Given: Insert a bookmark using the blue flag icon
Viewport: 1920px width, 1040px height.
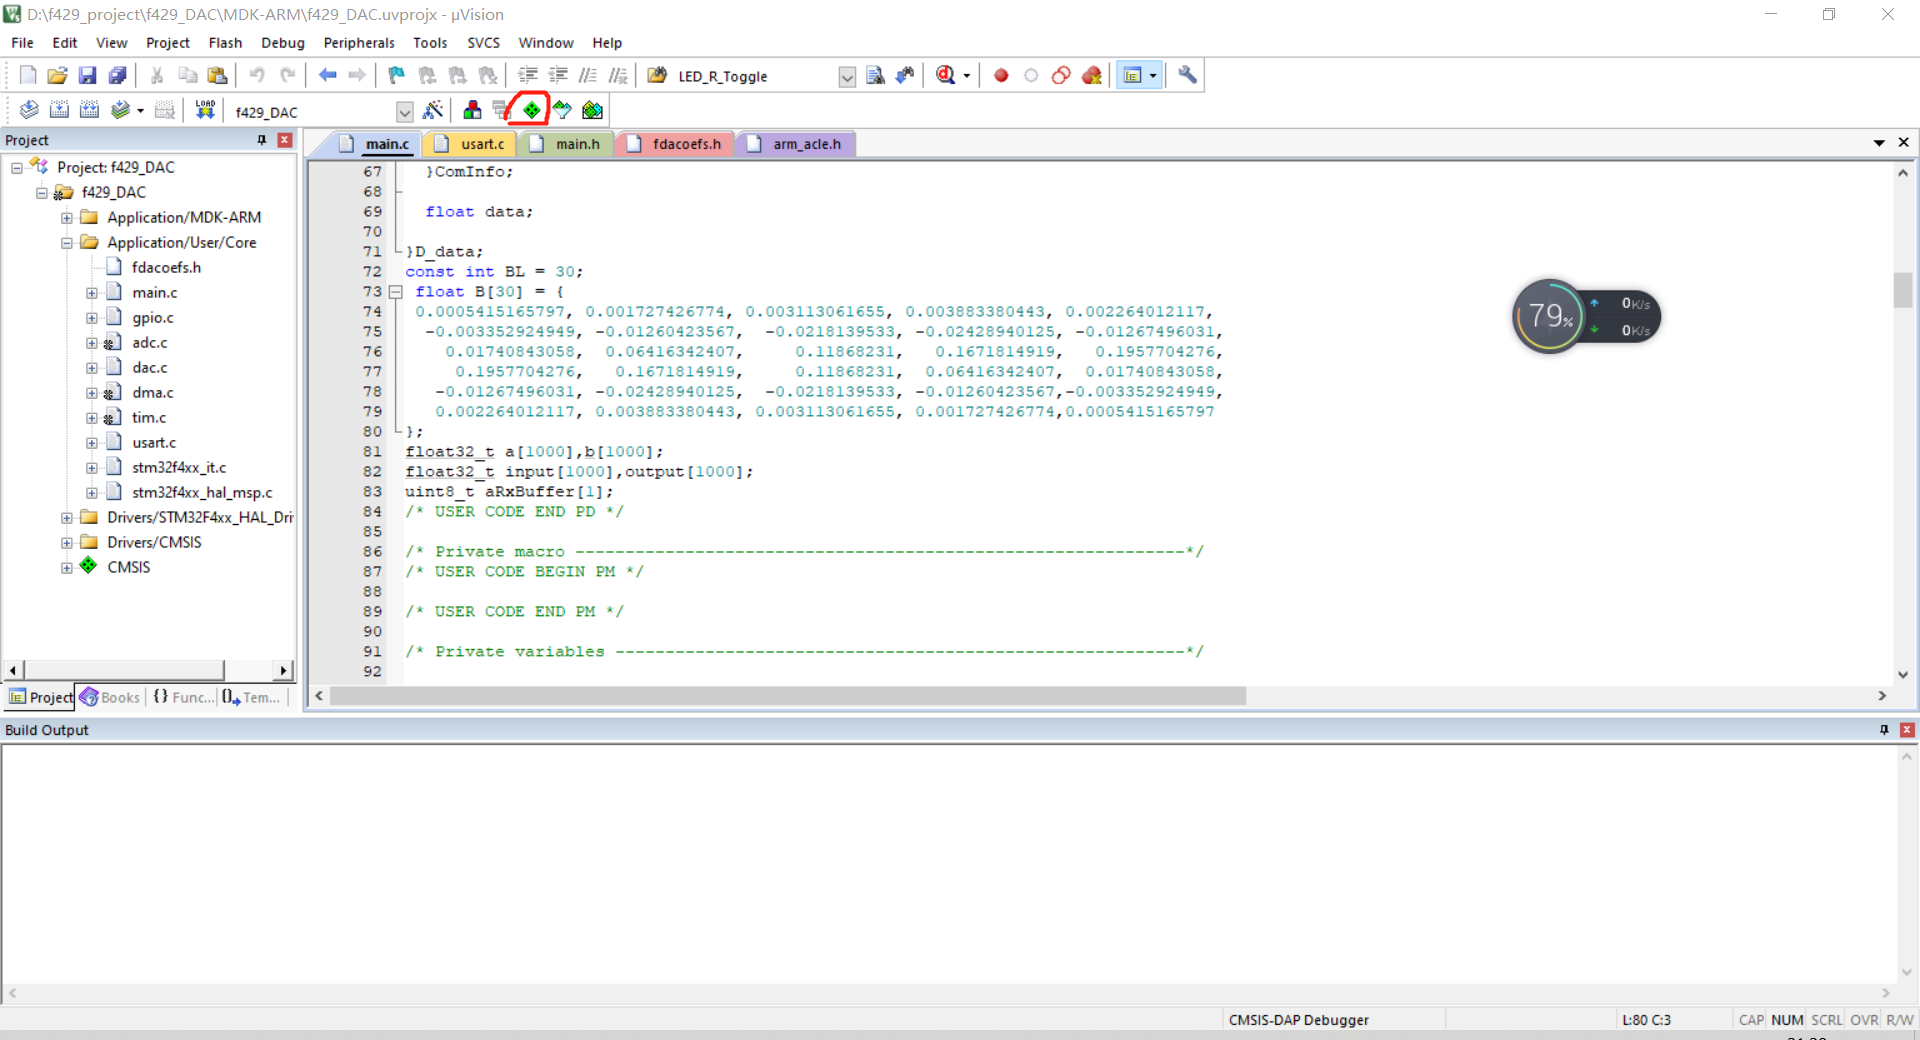Looking at the screenshot, I should [397, 75].
